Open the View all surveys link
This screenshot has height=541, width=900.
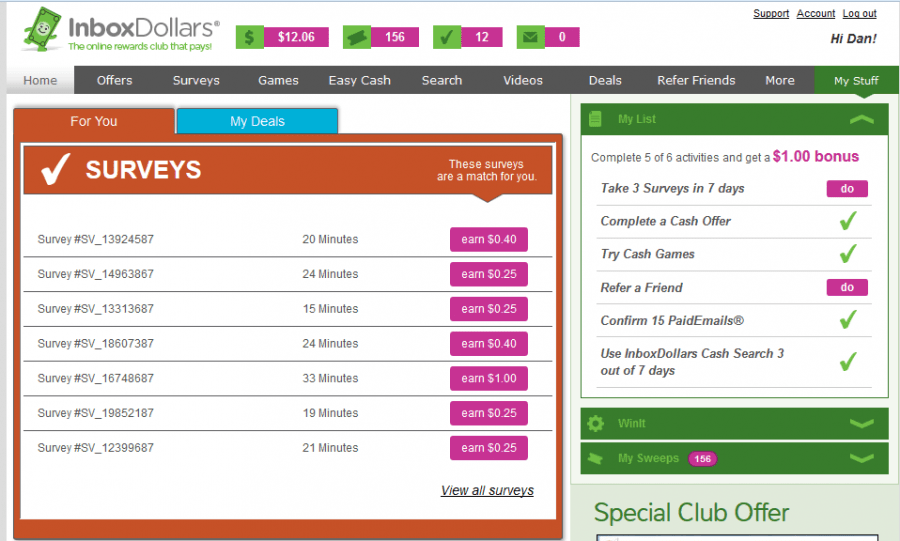pos(487,490)
